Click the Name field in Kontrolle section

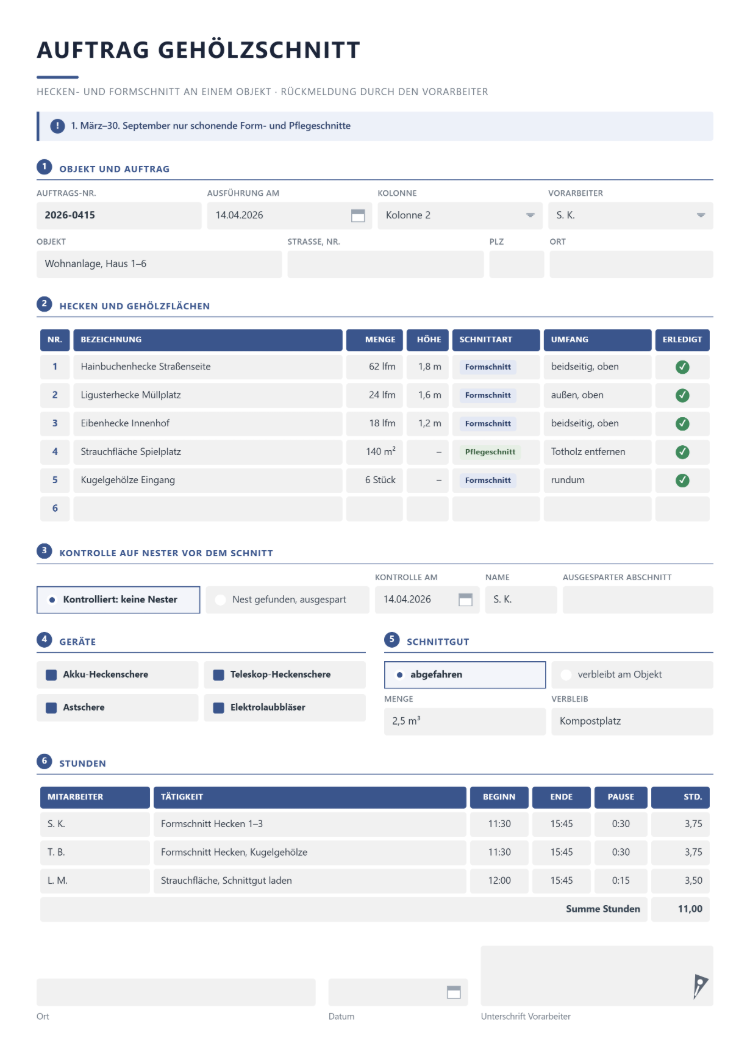tap(521, 600)
